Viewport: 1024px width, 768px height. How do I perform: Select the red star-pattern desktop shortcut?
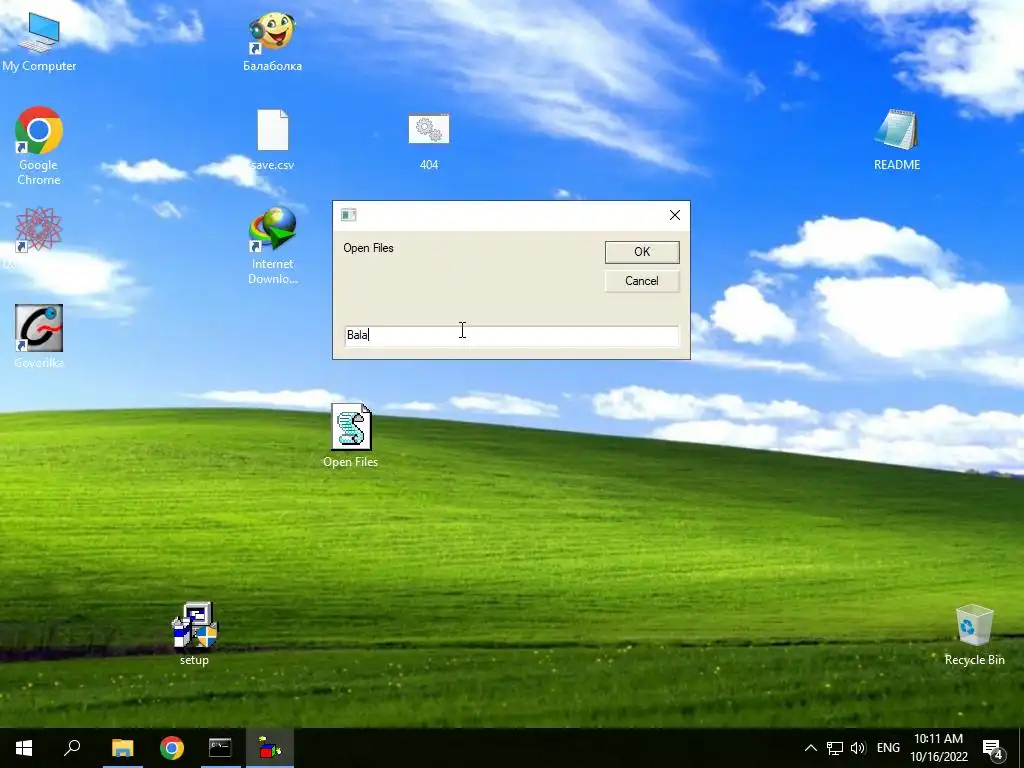point(39,230)
